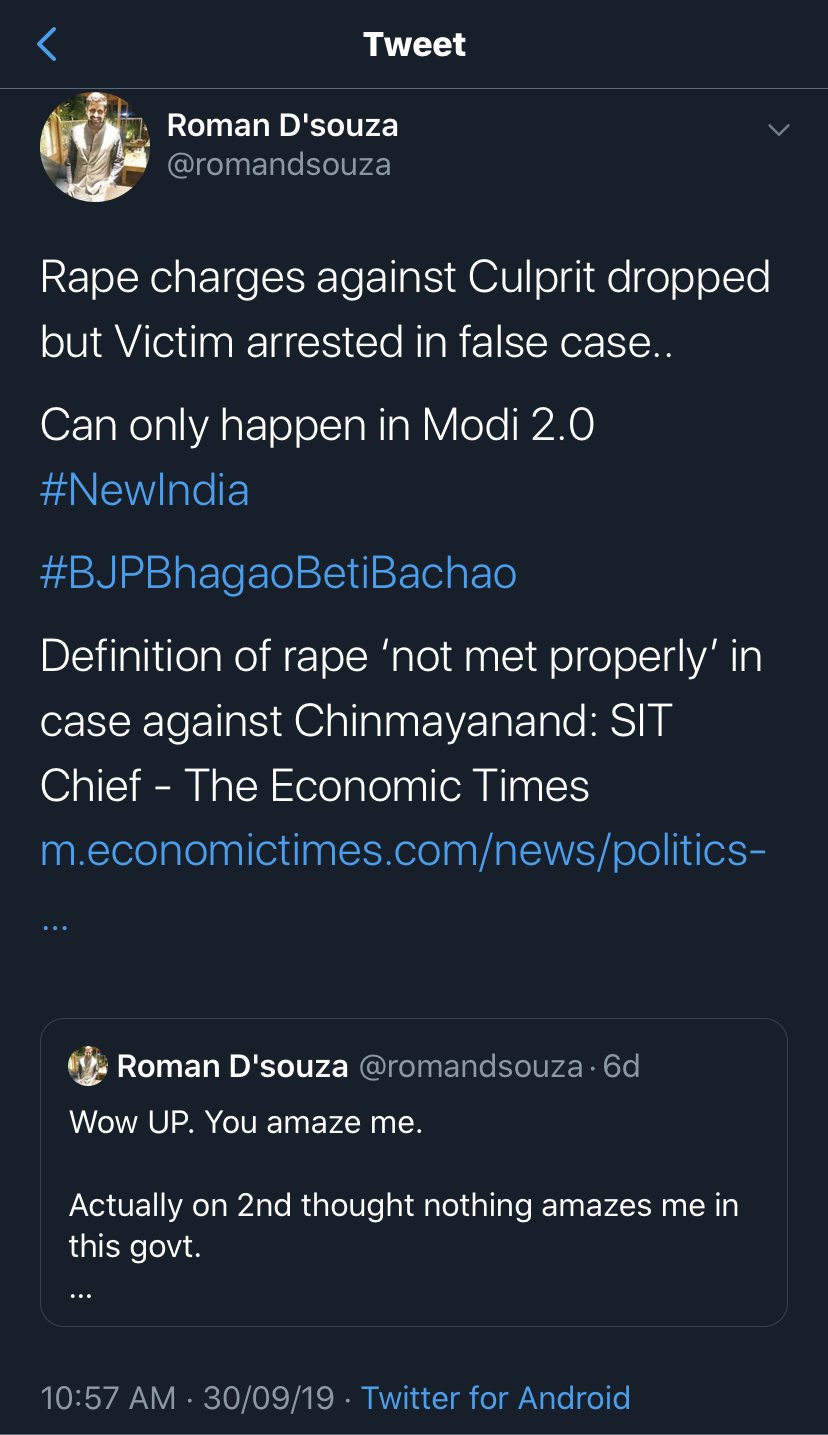828x1435 pixels.
Task: Click the "Twitter for Android" source link
Action: [x=495, y=1397]
